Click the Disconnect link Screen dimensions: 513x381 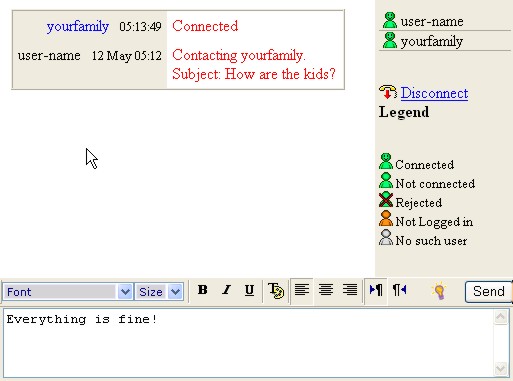coord(434,93)
